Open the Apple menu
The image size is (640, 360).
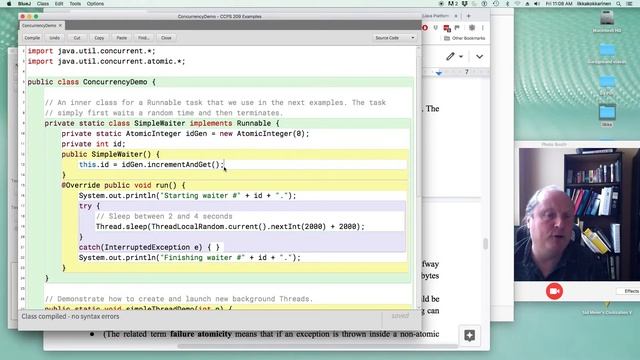click(x=9, y=4)
